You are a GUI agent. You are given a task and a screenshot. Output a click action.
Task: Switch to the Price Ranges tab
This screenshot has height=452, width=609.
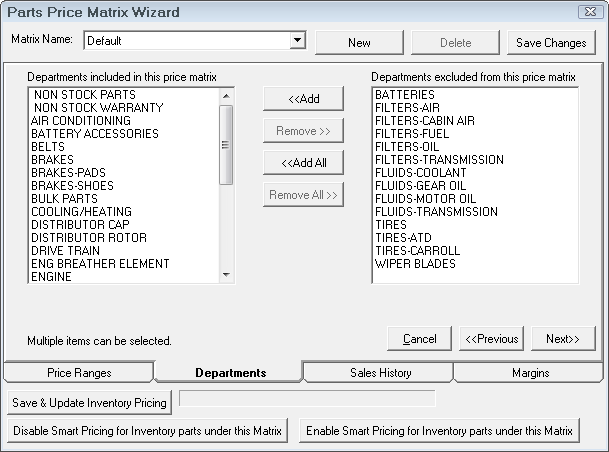[79, 373]
